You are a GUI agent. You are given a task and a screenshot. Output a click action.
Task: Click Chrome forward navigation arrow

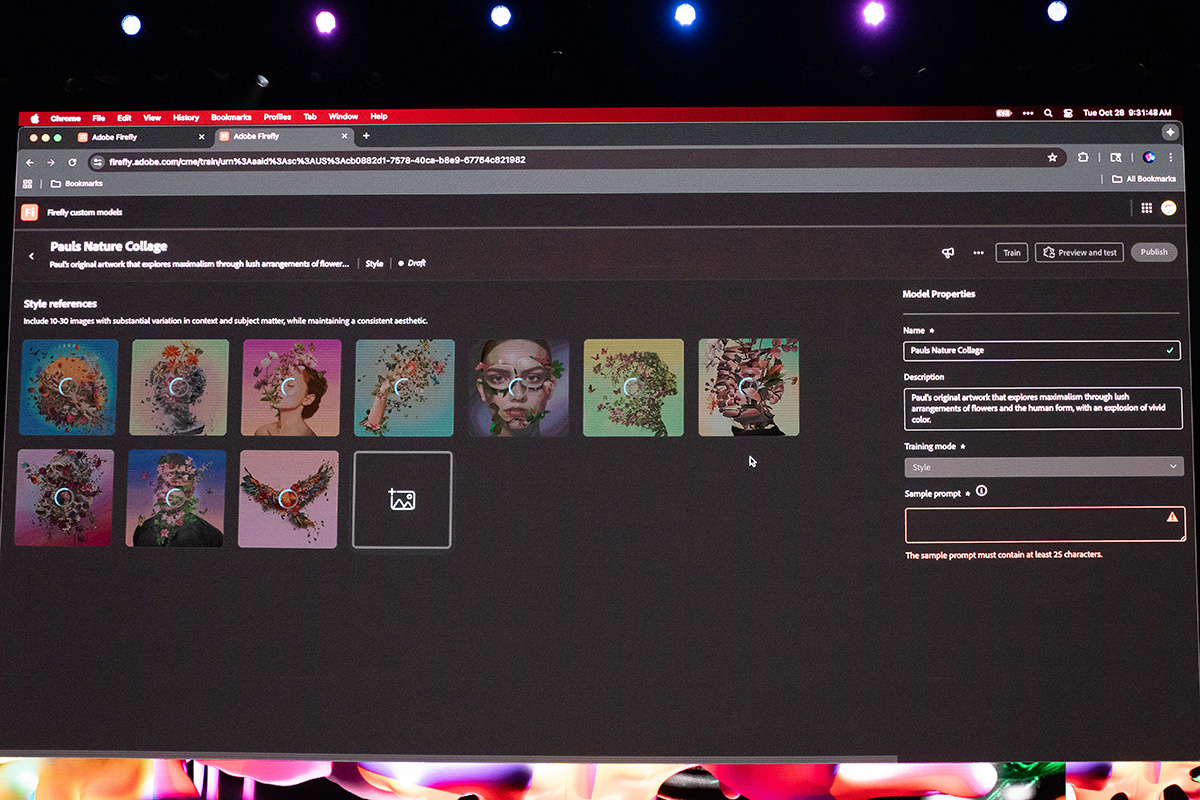pyautogui.click(x=50, y=161)
